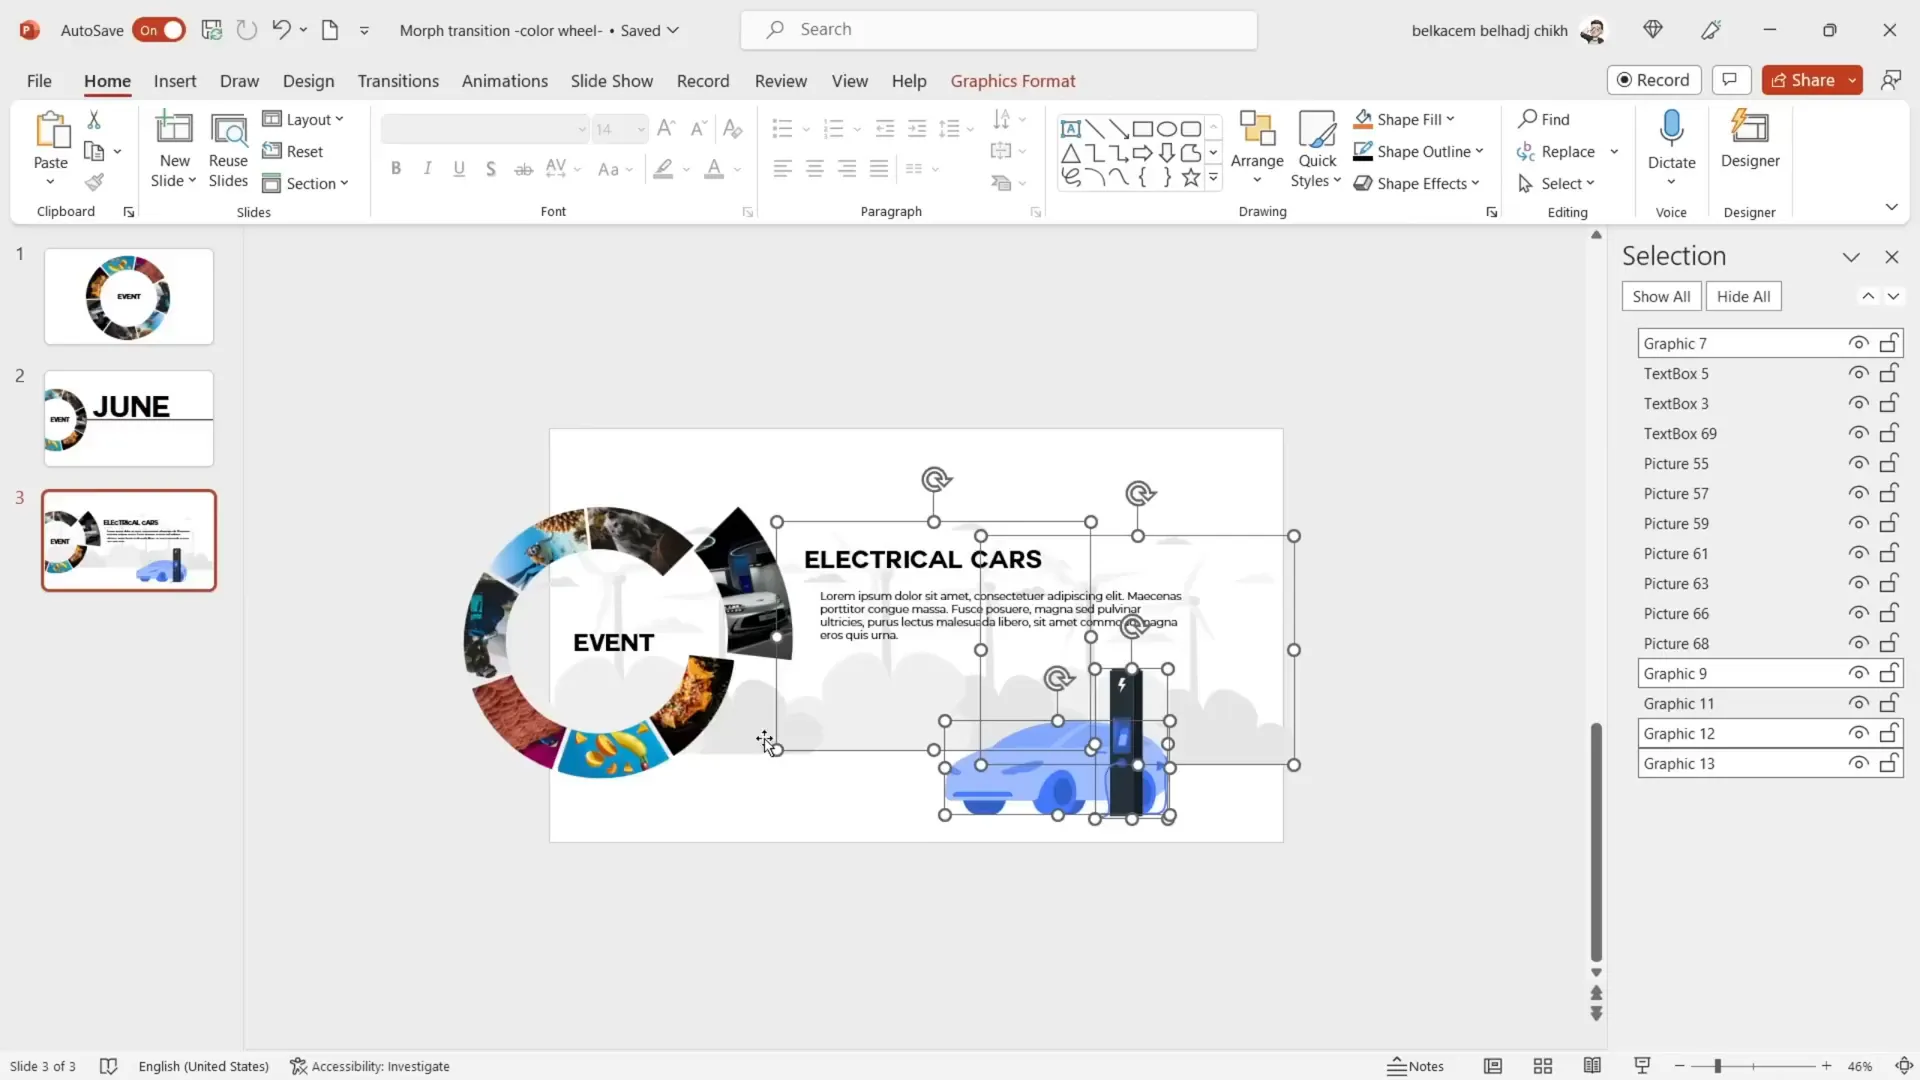
Task: Switch to the Design tab
Action: 308,81
